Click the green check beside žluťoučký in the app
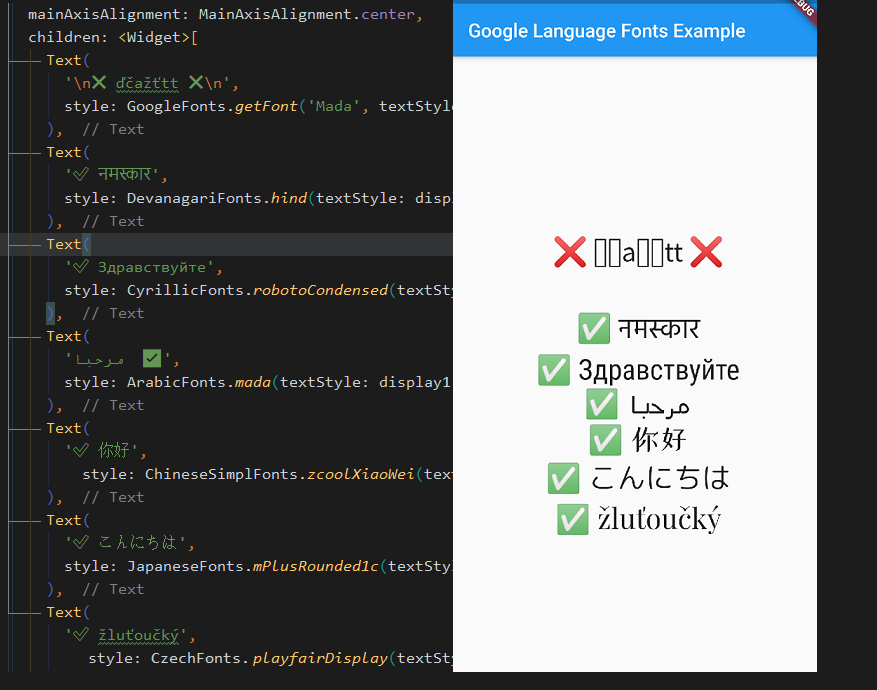The width and height of the screenshot is (877, 690). click(x=572, y=519)
